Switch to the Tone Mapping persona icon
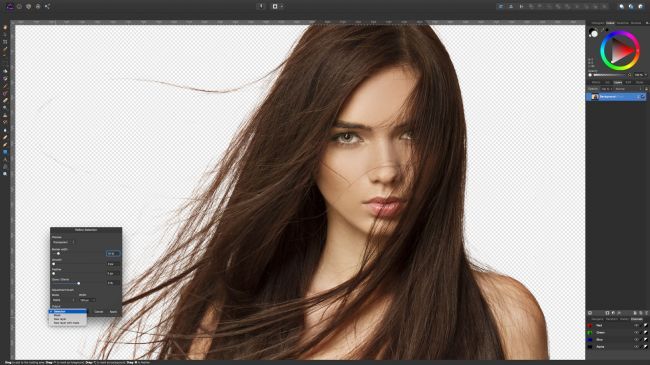The width and height of the screenshot is (650, 365). click(38, 7)
